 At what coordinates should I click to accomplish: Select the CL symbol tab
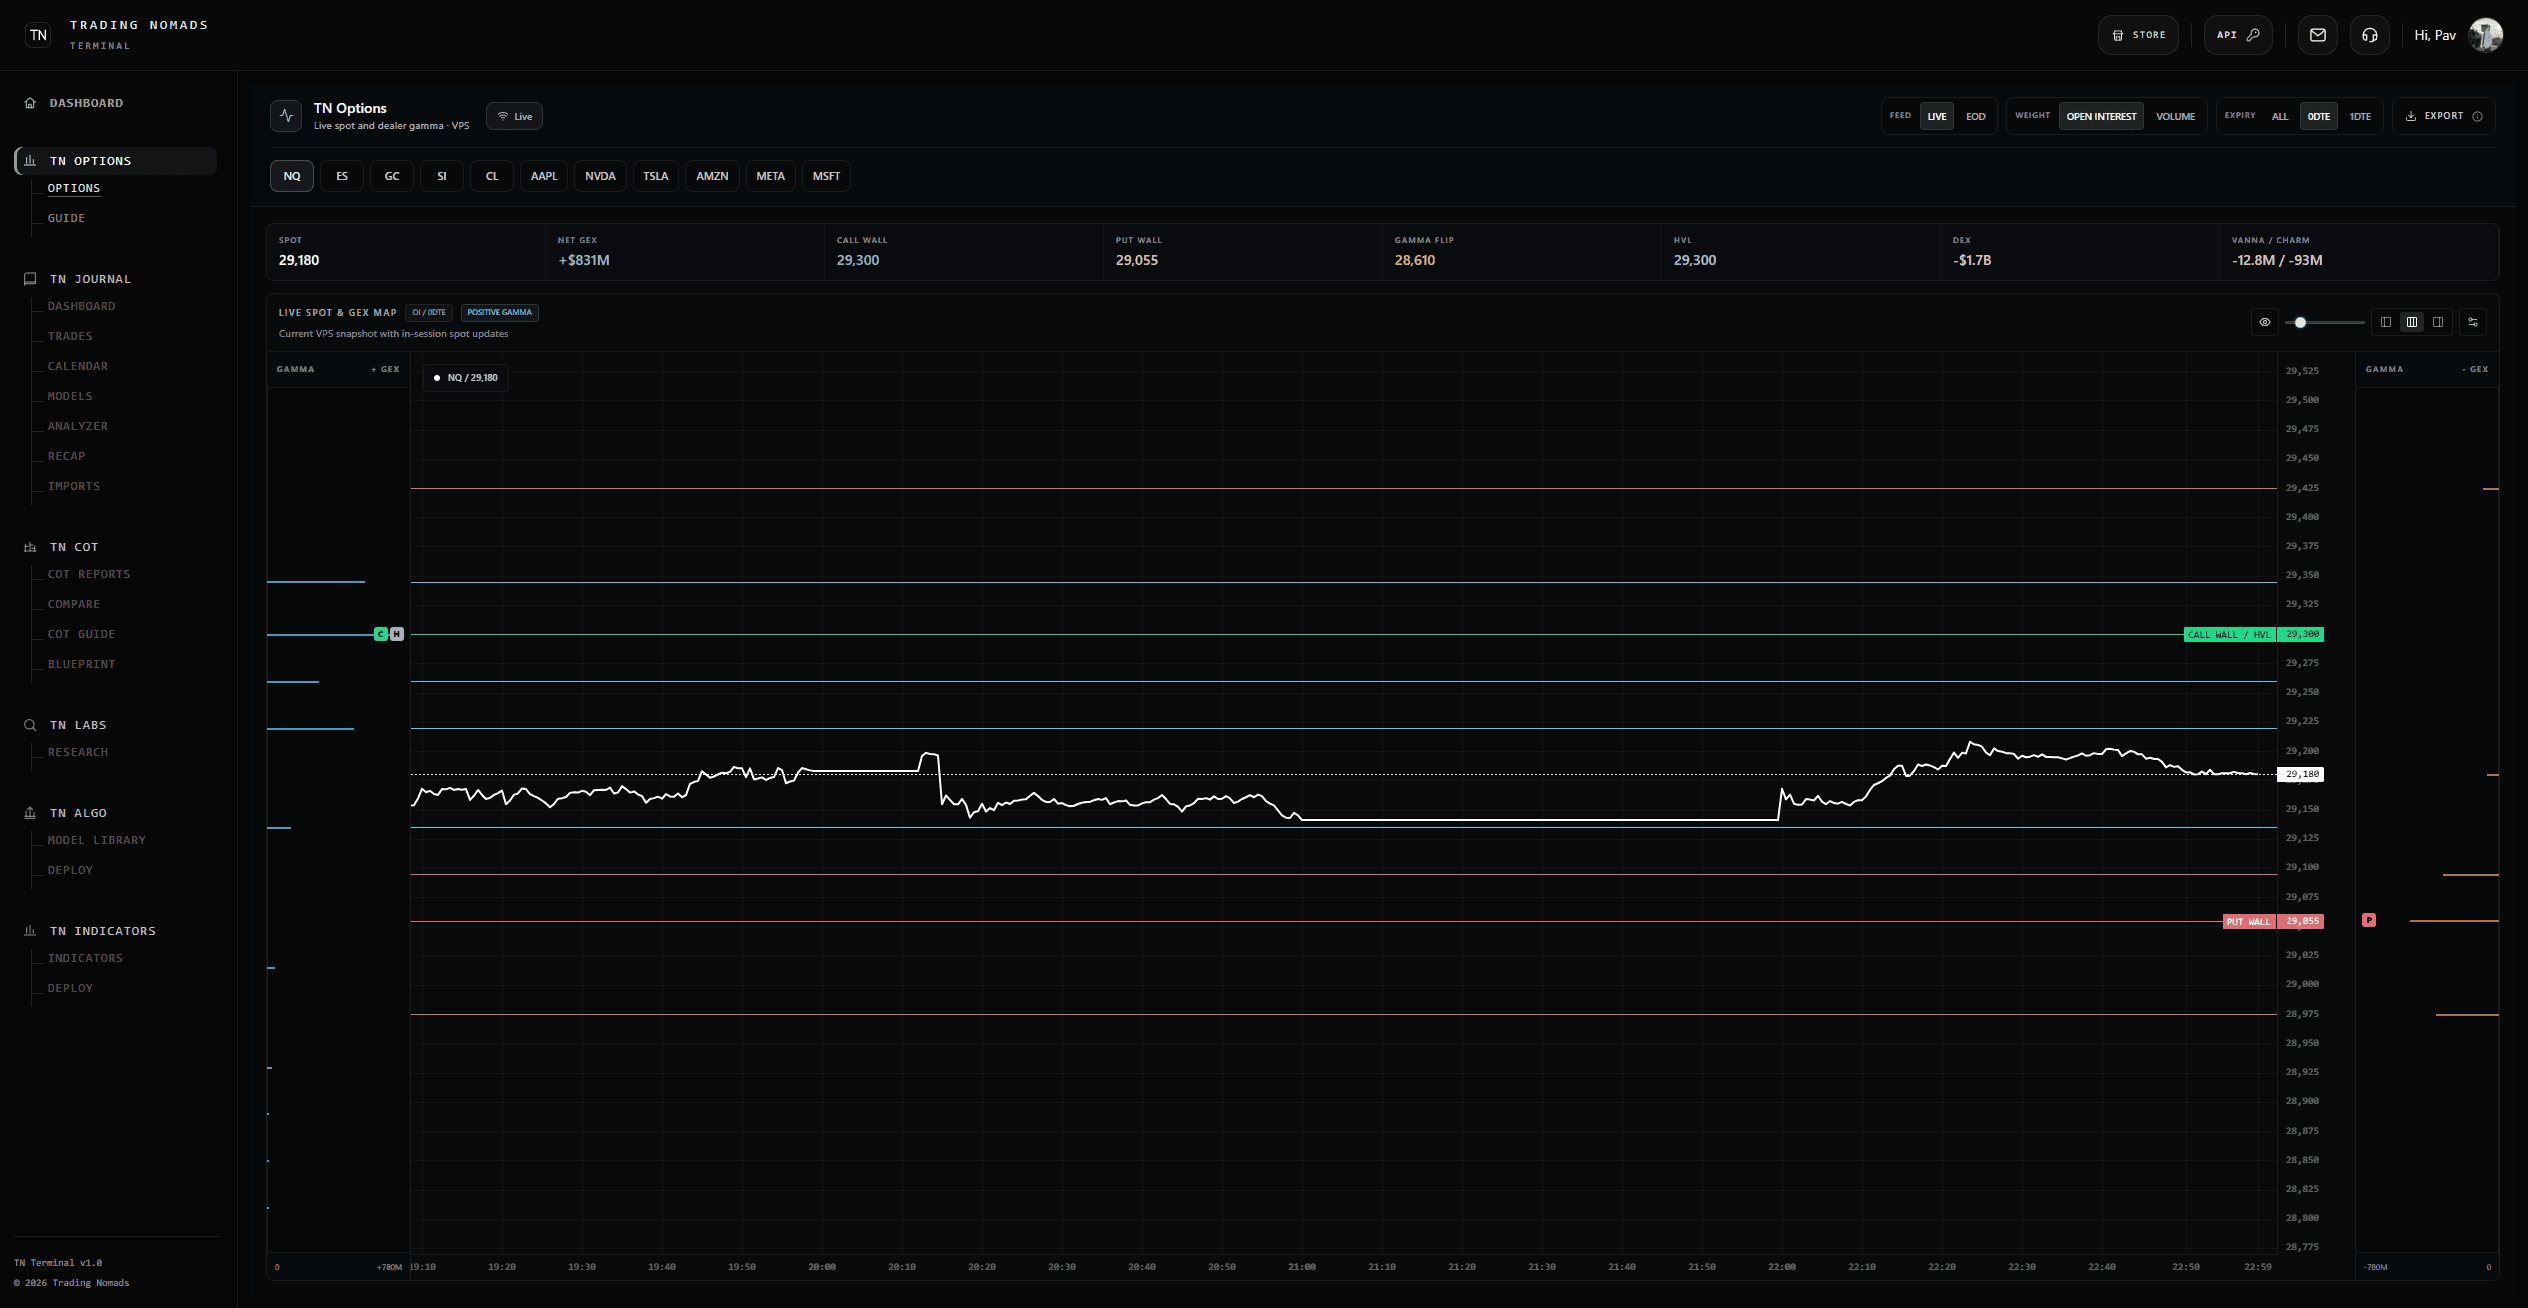pyautogui.click(x=492, y=176)
